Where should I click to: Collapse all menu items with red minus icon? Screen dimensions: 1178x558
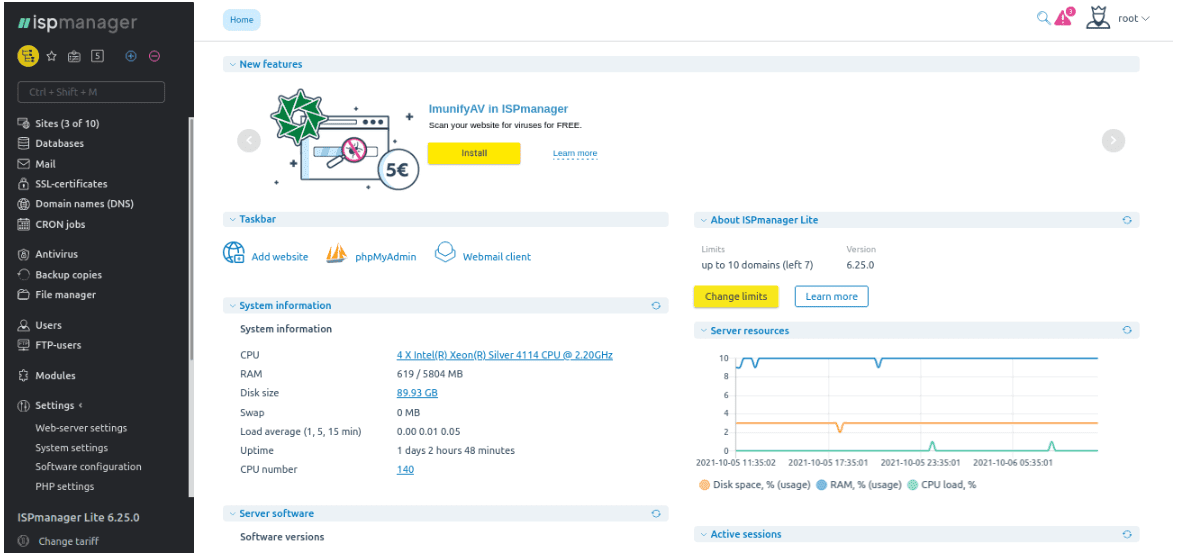[154, 56]
